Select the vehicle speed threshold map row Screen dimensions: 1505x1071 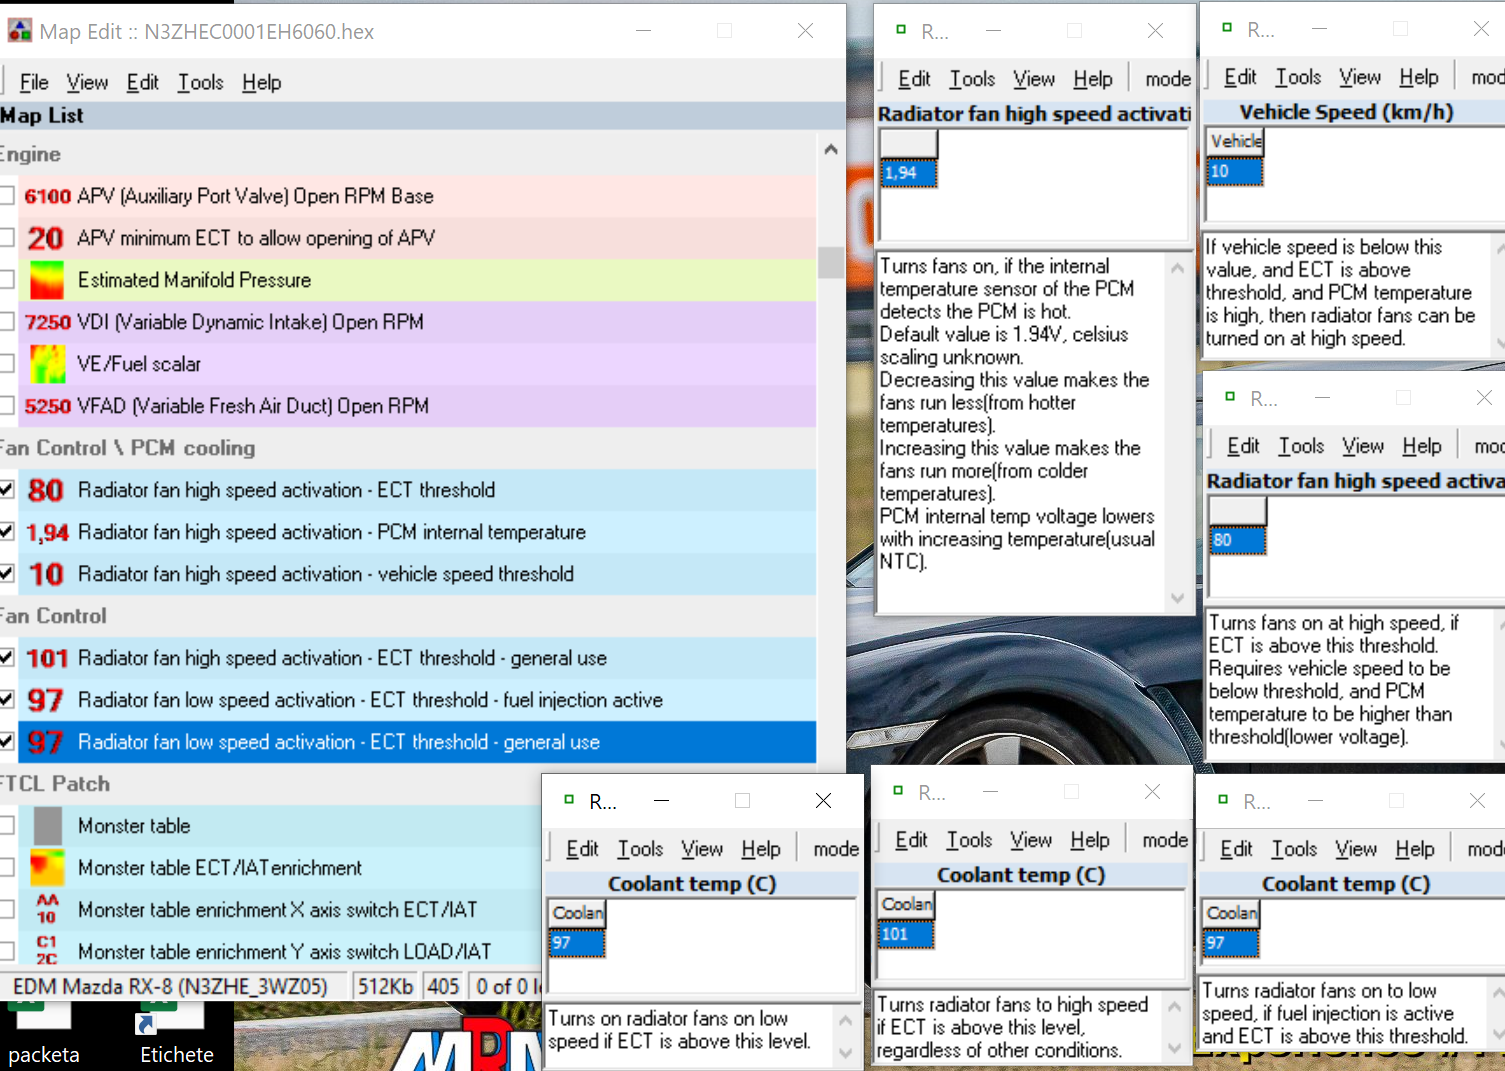[x=326, y=574]
